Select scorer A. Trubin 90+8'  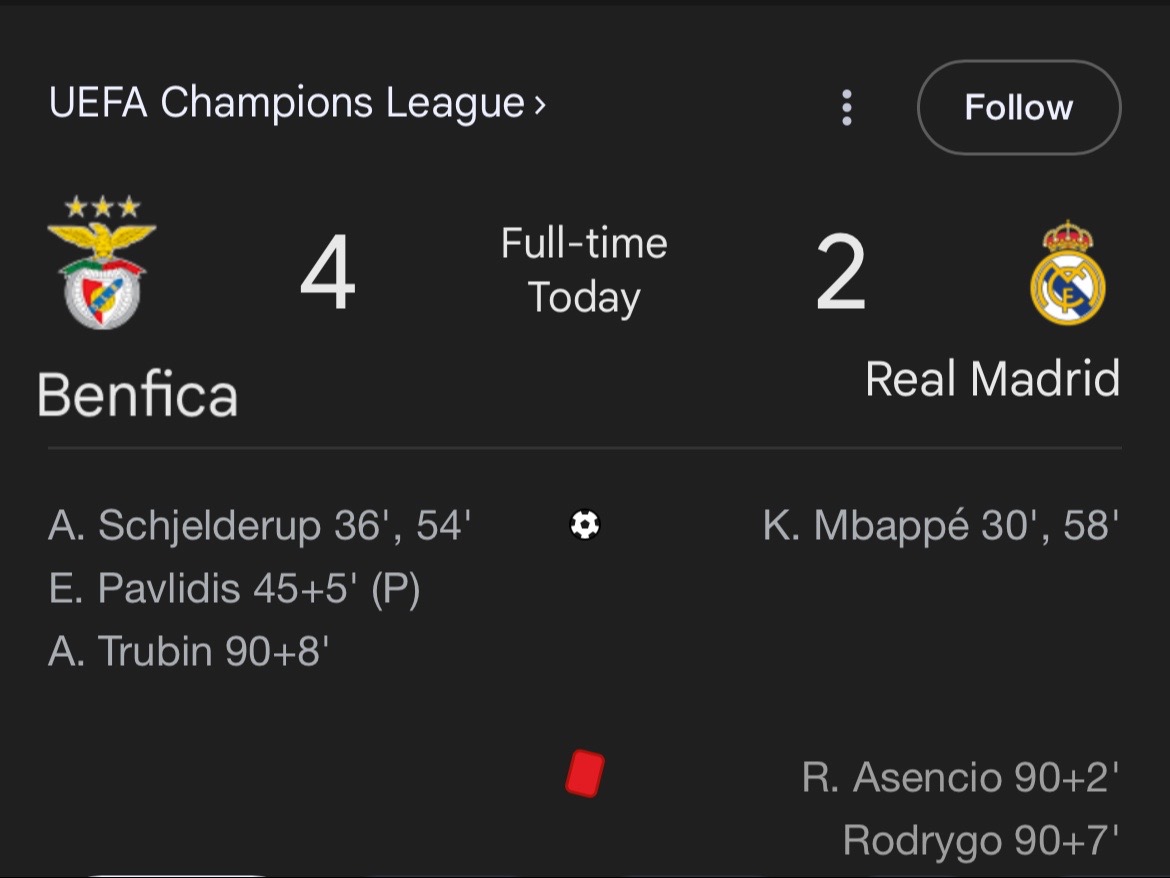pos(188,651)
